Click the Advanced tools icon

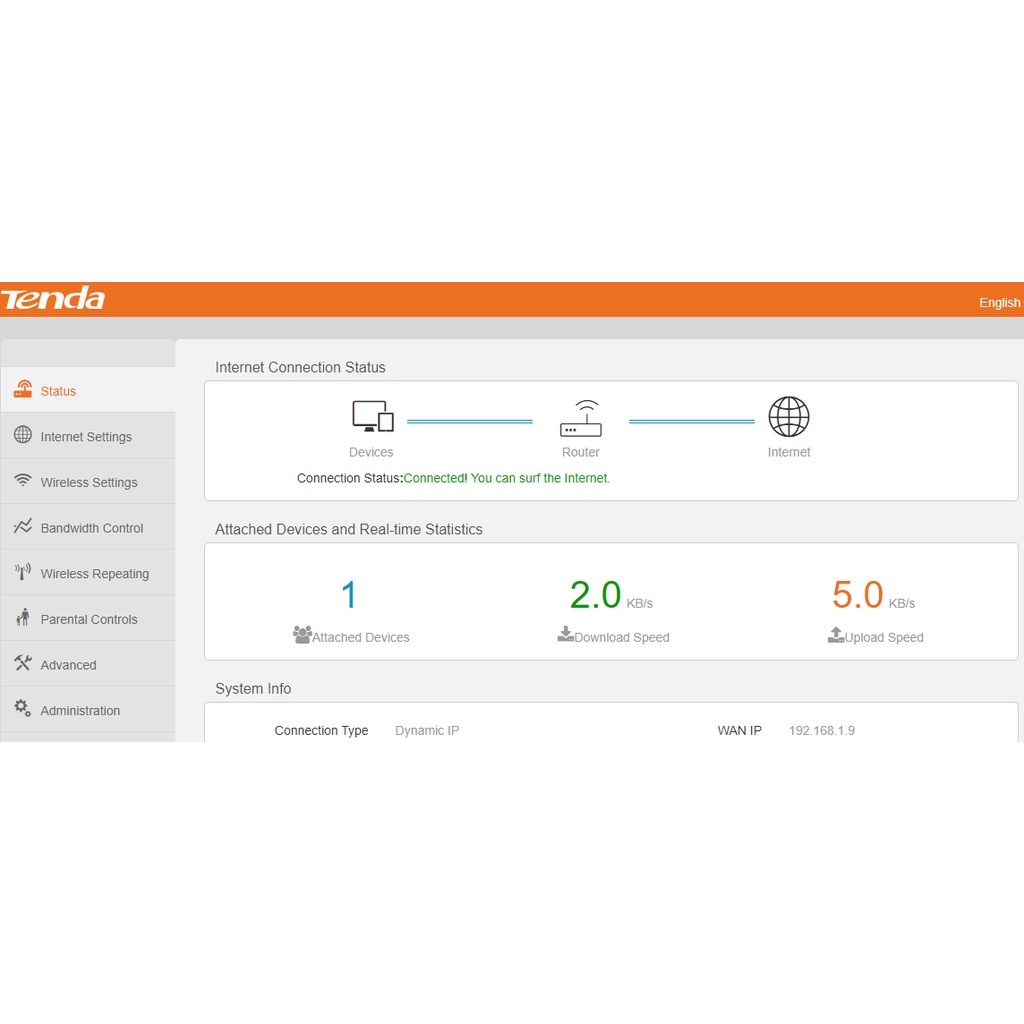22,663
